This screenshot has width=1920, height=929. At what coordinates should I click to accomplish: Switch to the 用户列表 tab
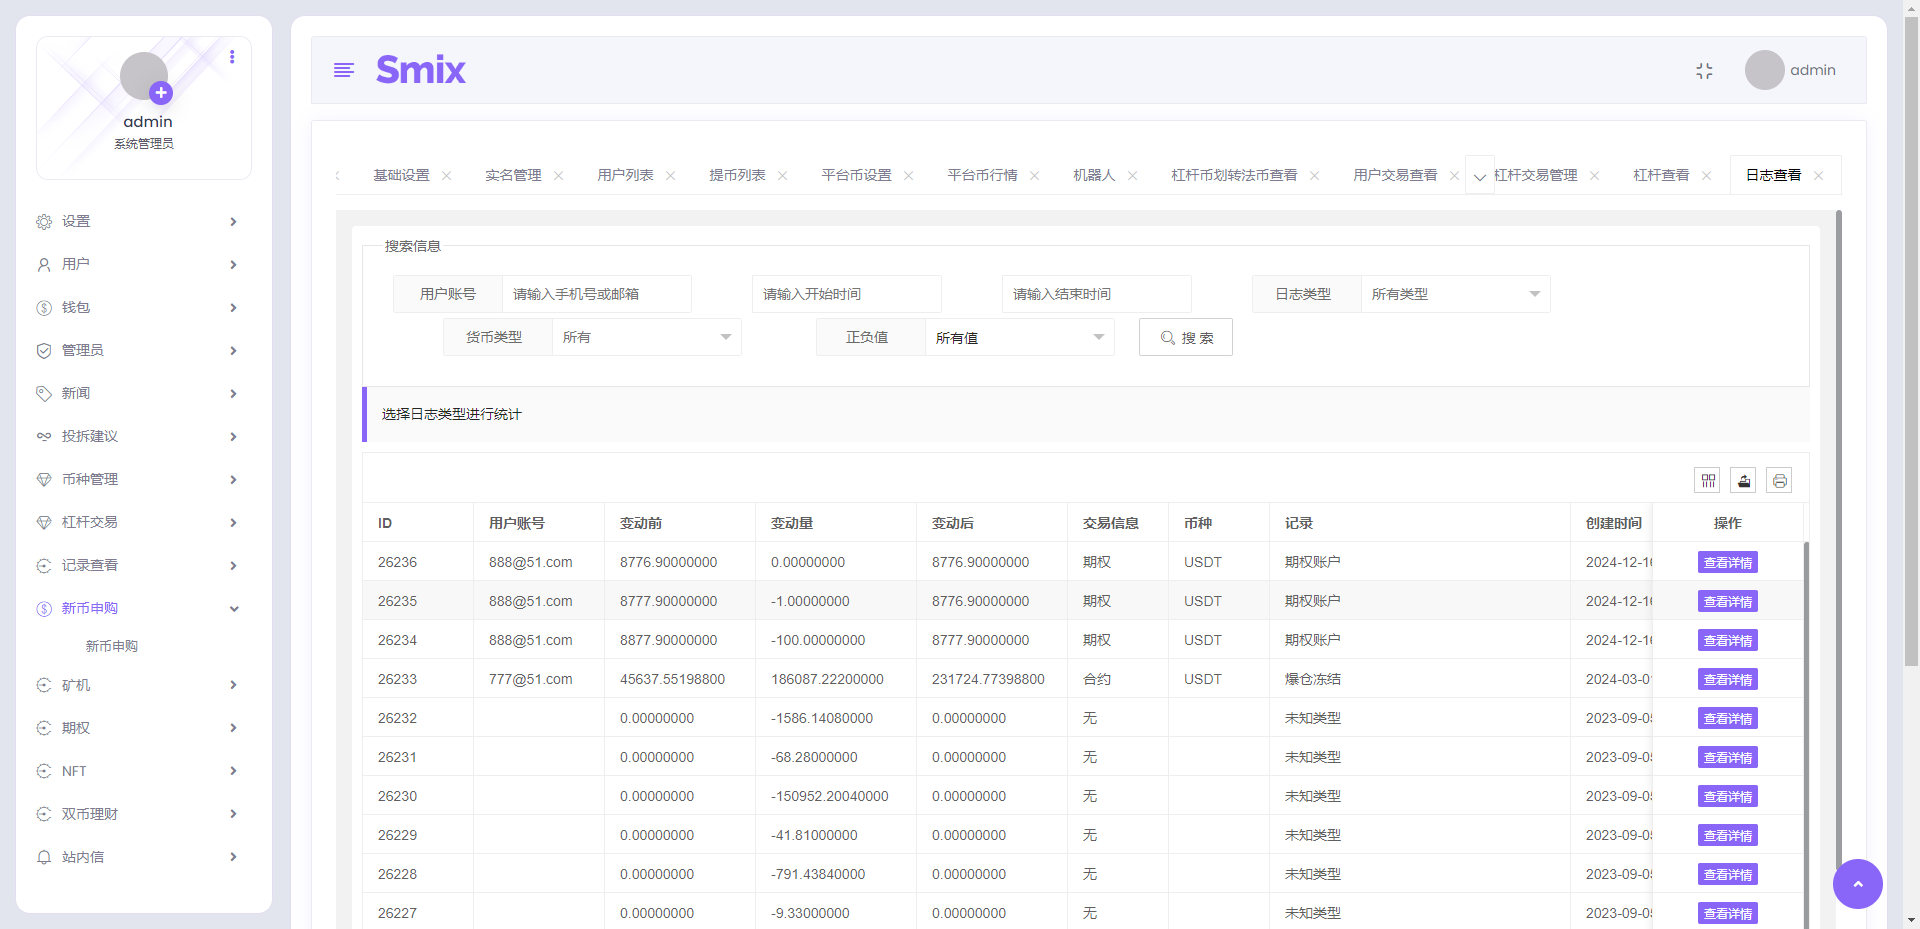pos(626,174)
